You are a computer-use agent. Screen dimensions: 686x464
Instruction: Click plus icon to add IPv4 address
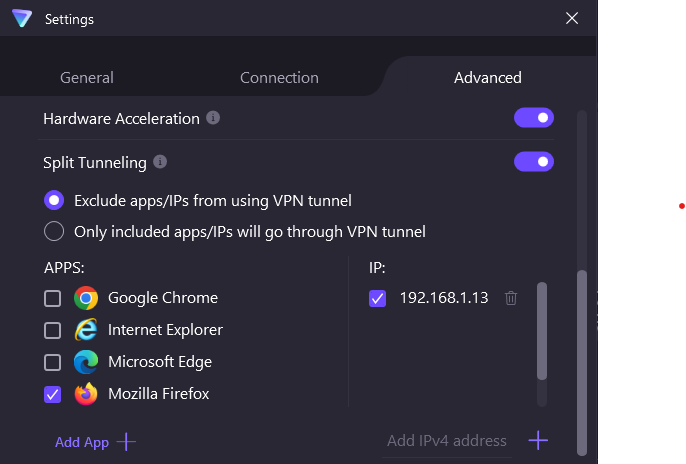(x=538, y=440)
